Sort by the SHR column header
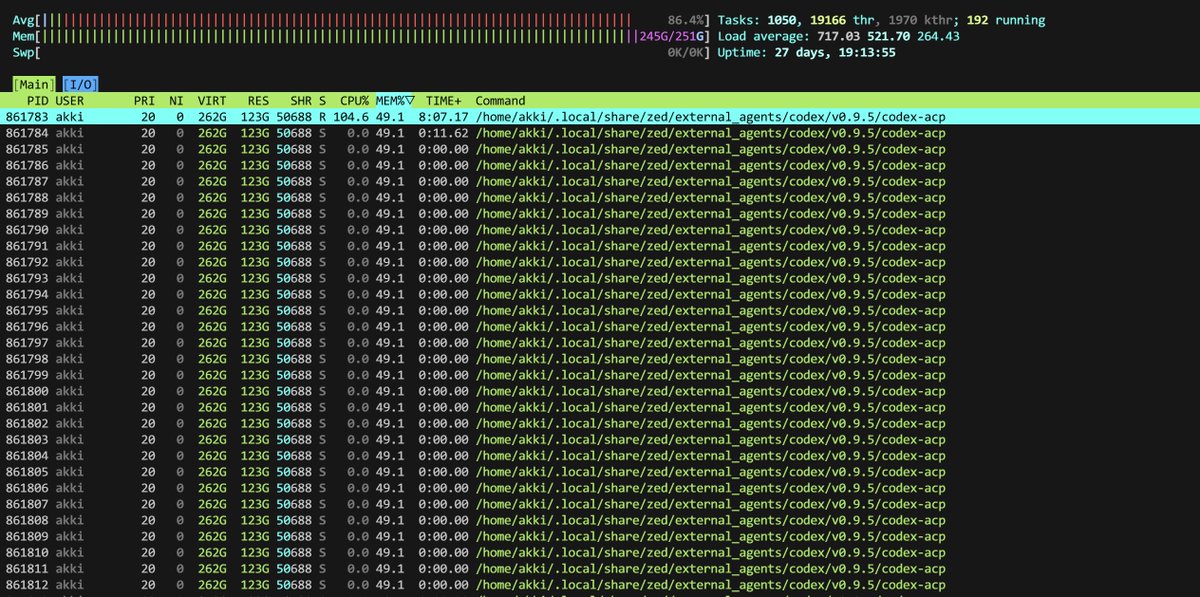The height and width of the screenshot is (597, 1200). (x=300, y=101)
